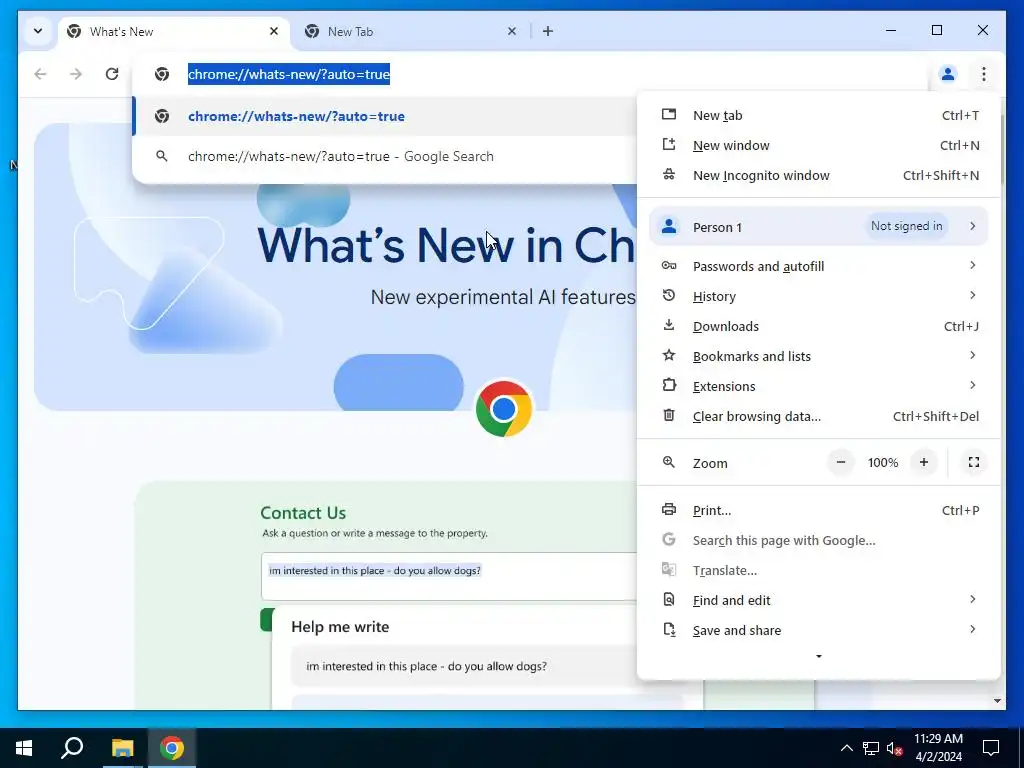Image resolution: width=1024 pixels, height=768 pixels.
Task: Click the History clock icon
Action: tap(669, 295)
